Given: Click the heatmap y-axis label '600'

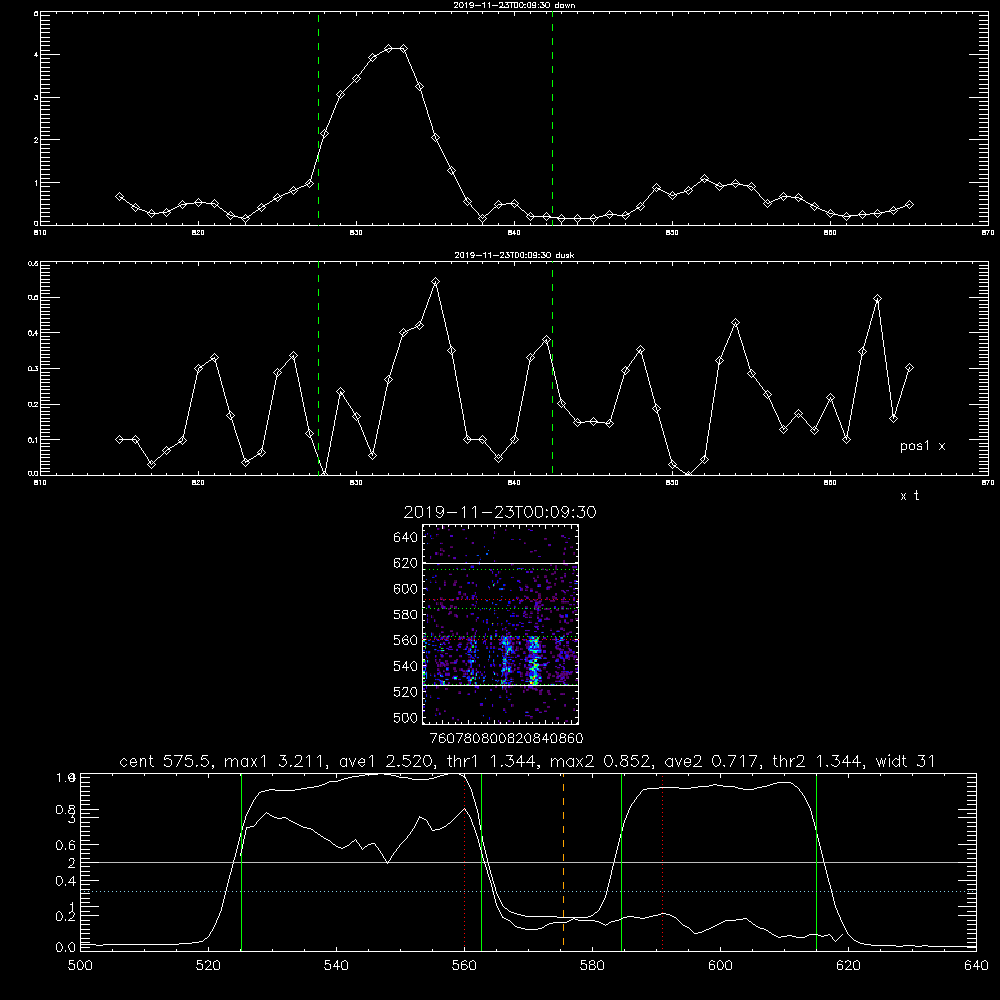Looking at the screenshot, I should pos(405,589).
